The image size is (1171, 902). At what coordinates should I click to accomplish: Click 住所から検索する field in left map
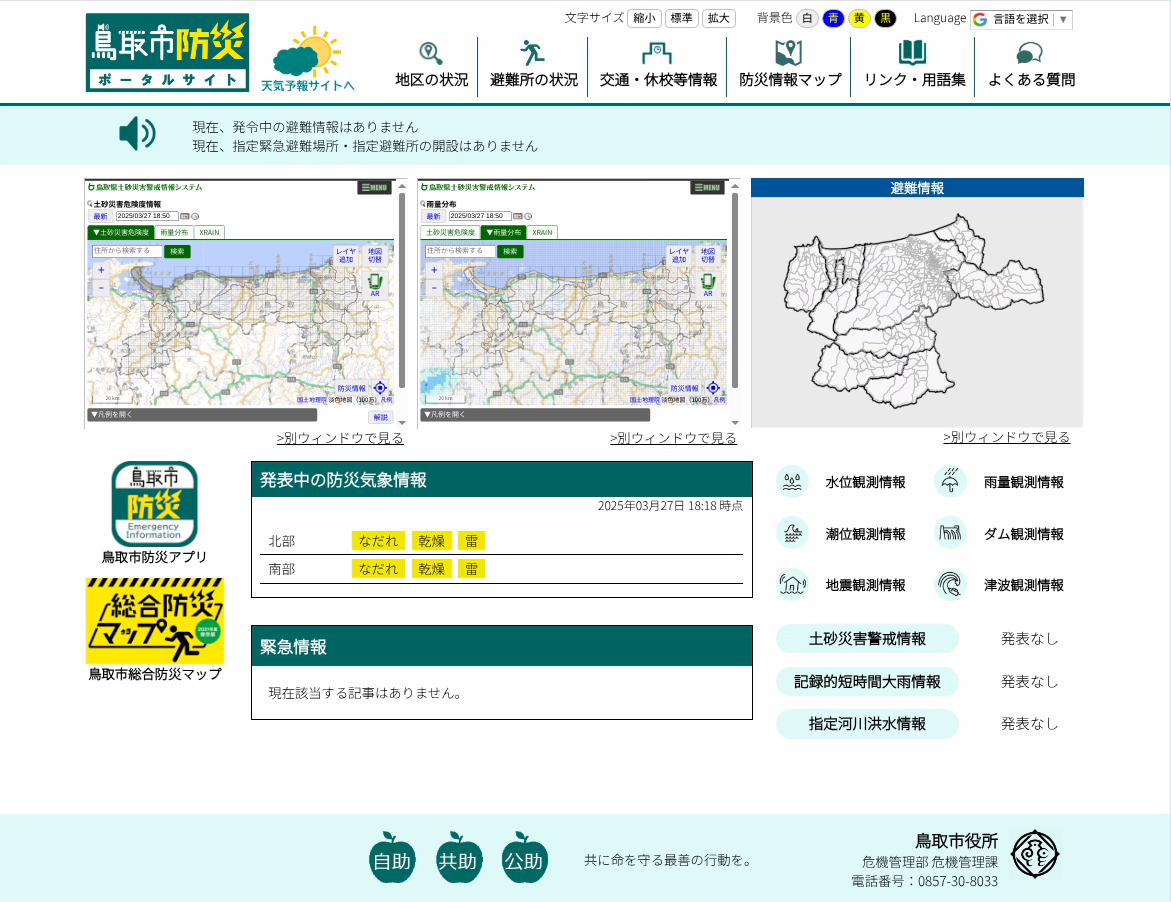point(127,251)
